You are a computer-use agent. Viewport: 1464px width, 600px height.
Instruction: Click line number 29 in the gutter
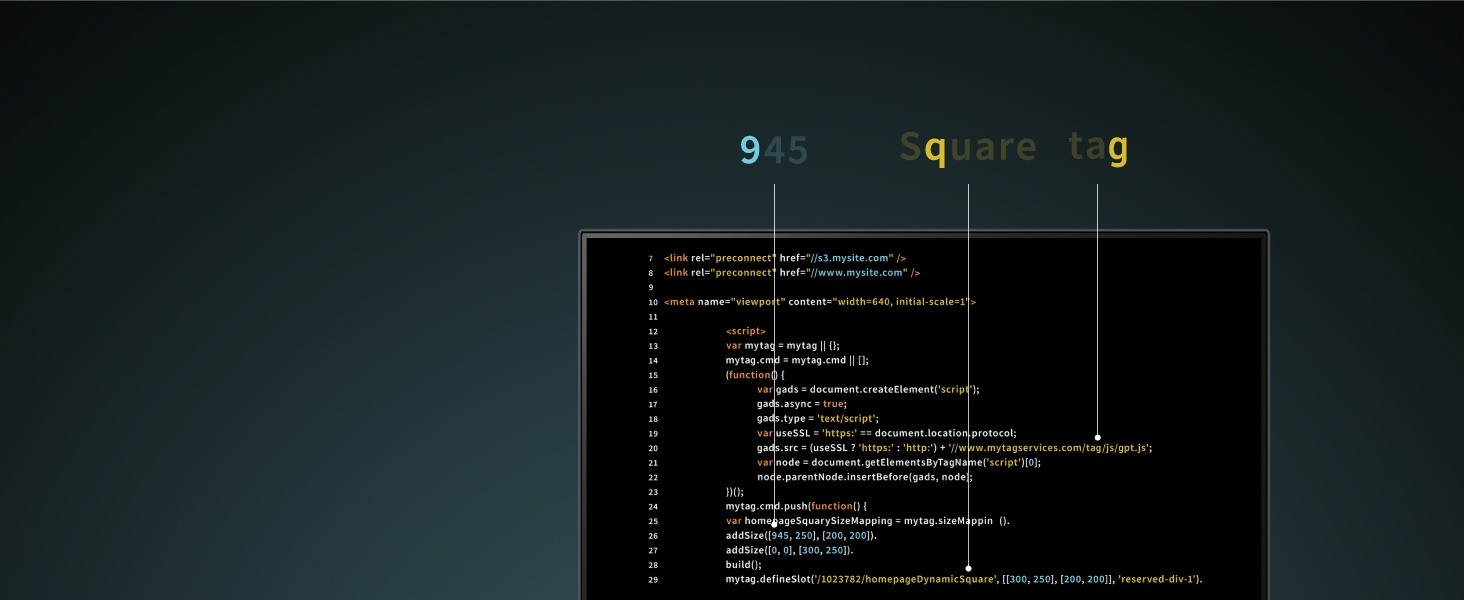[x=652, y=580]
